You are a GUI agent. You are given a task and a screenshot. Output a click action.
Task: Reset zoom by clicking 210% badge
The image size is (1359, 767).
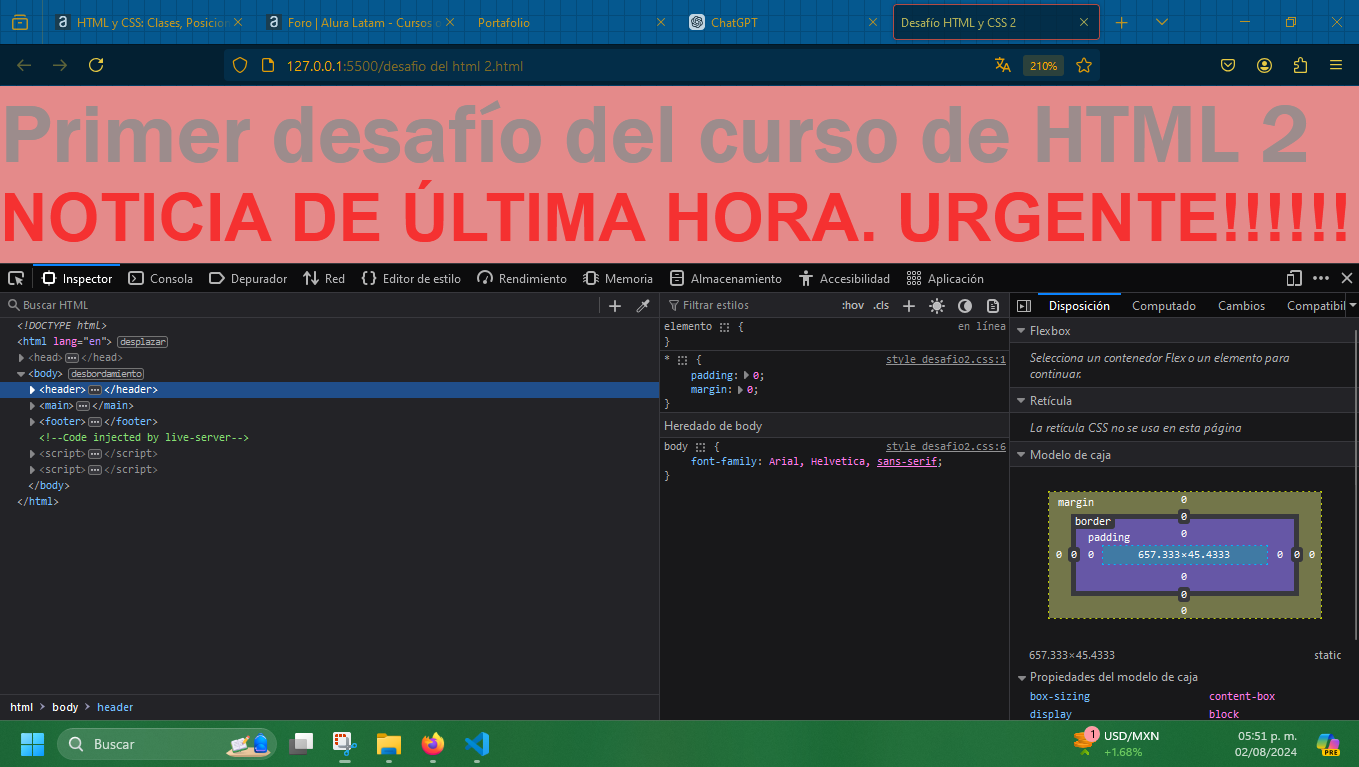point(1043,66)
